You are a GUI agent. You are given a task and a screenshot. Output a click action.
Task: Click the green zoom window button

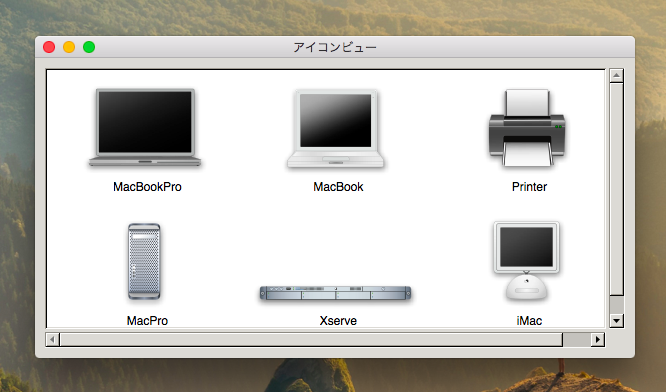click(x=89, y=47)
